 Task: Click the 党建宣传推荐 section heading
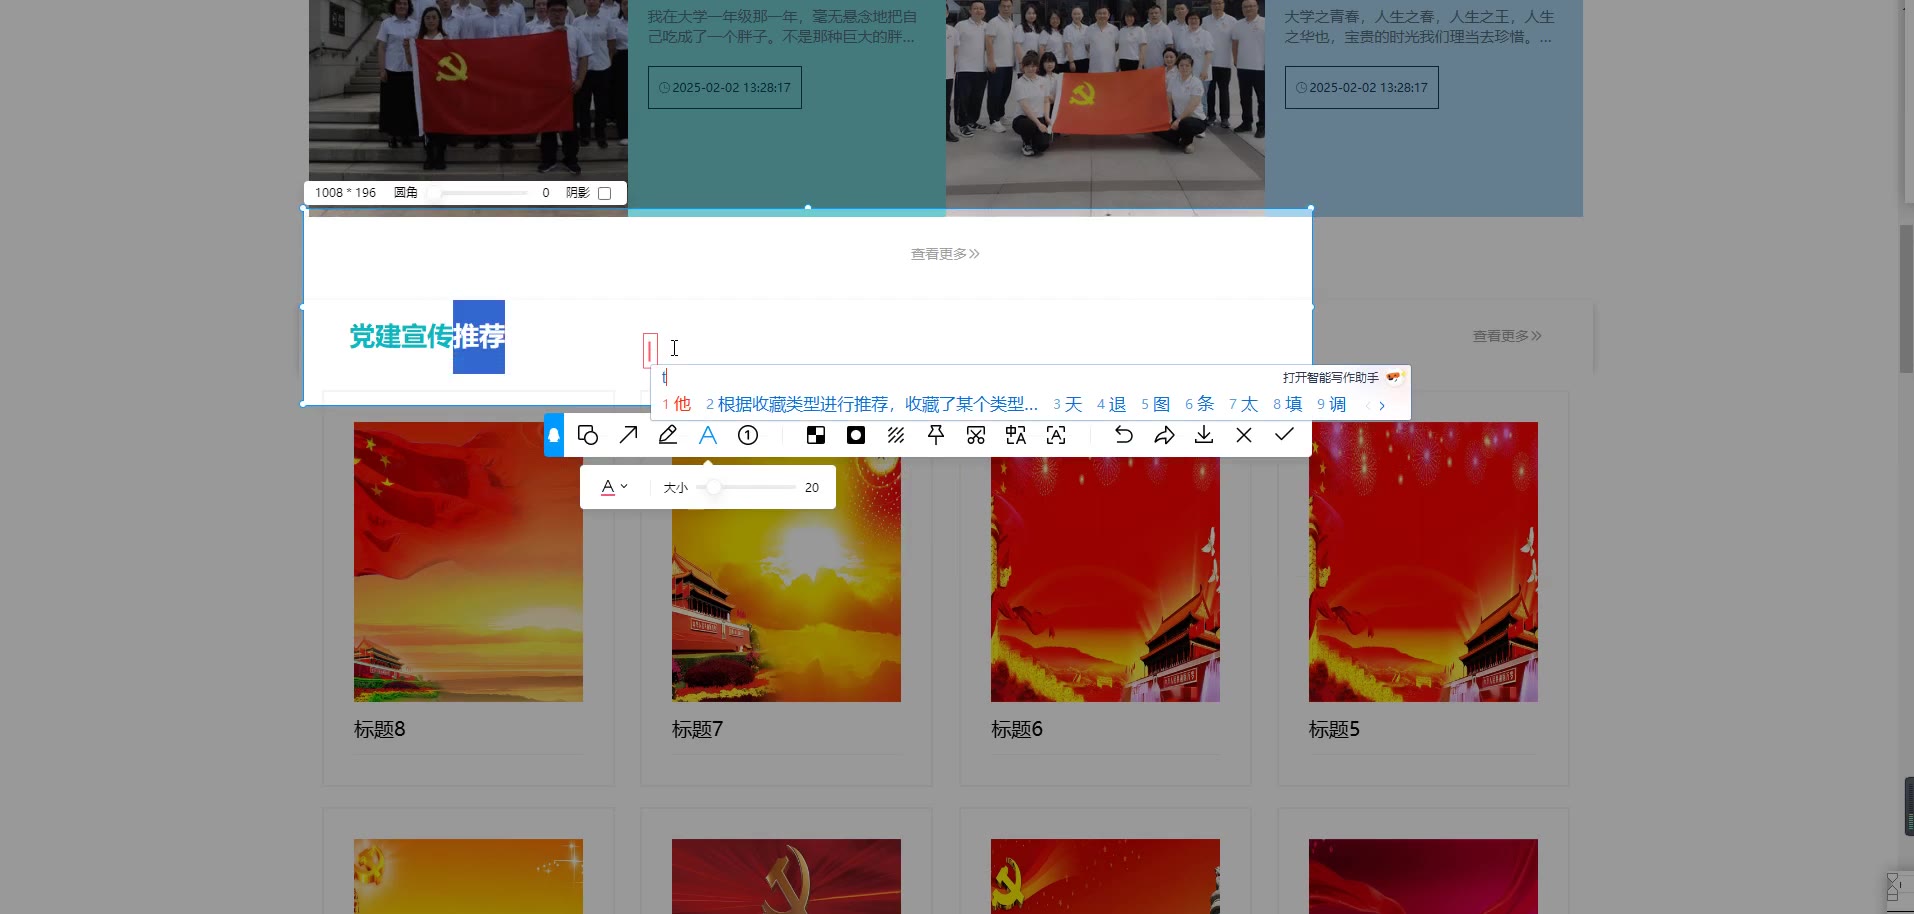(x=427, y=337)
